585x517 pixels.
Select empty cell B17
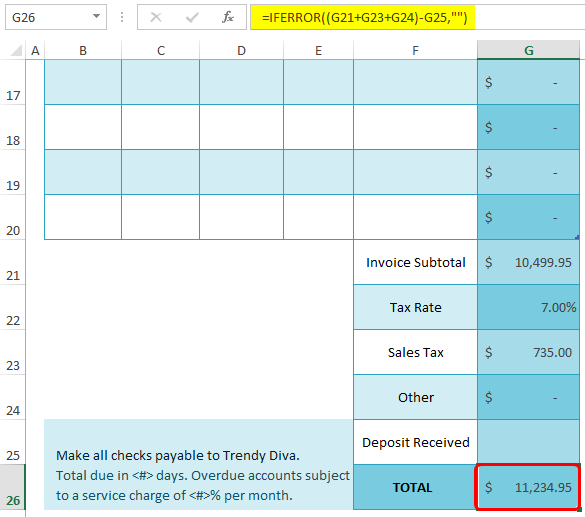pyautogui.click(x=83, y=82)
